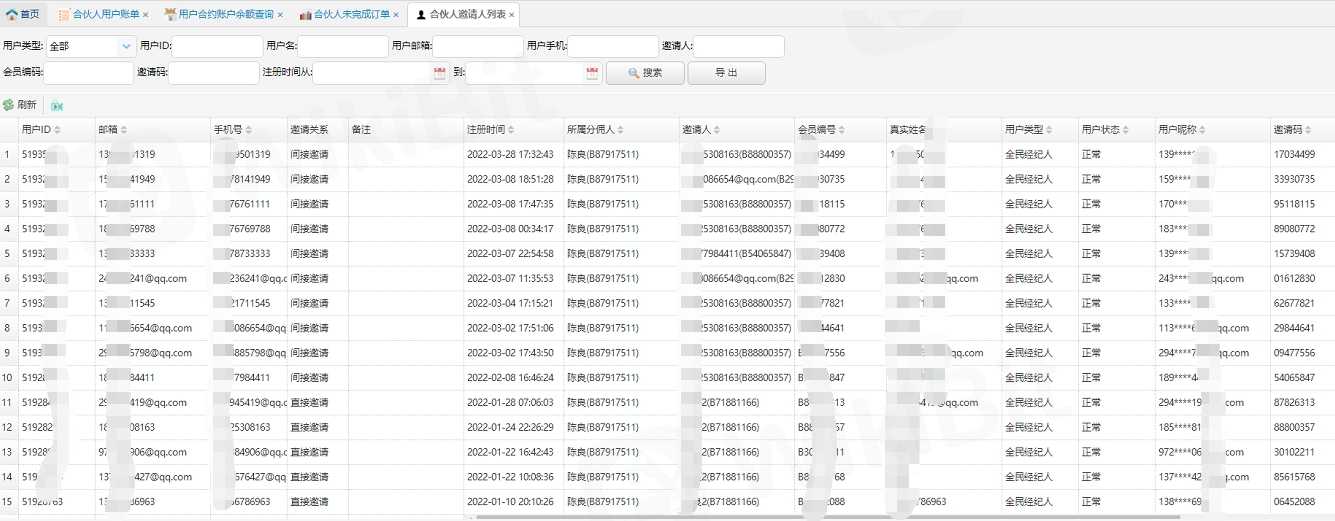Click the 邀请码 filter input field
This screenshot has height=521, width=1335.
pos(214,73)
